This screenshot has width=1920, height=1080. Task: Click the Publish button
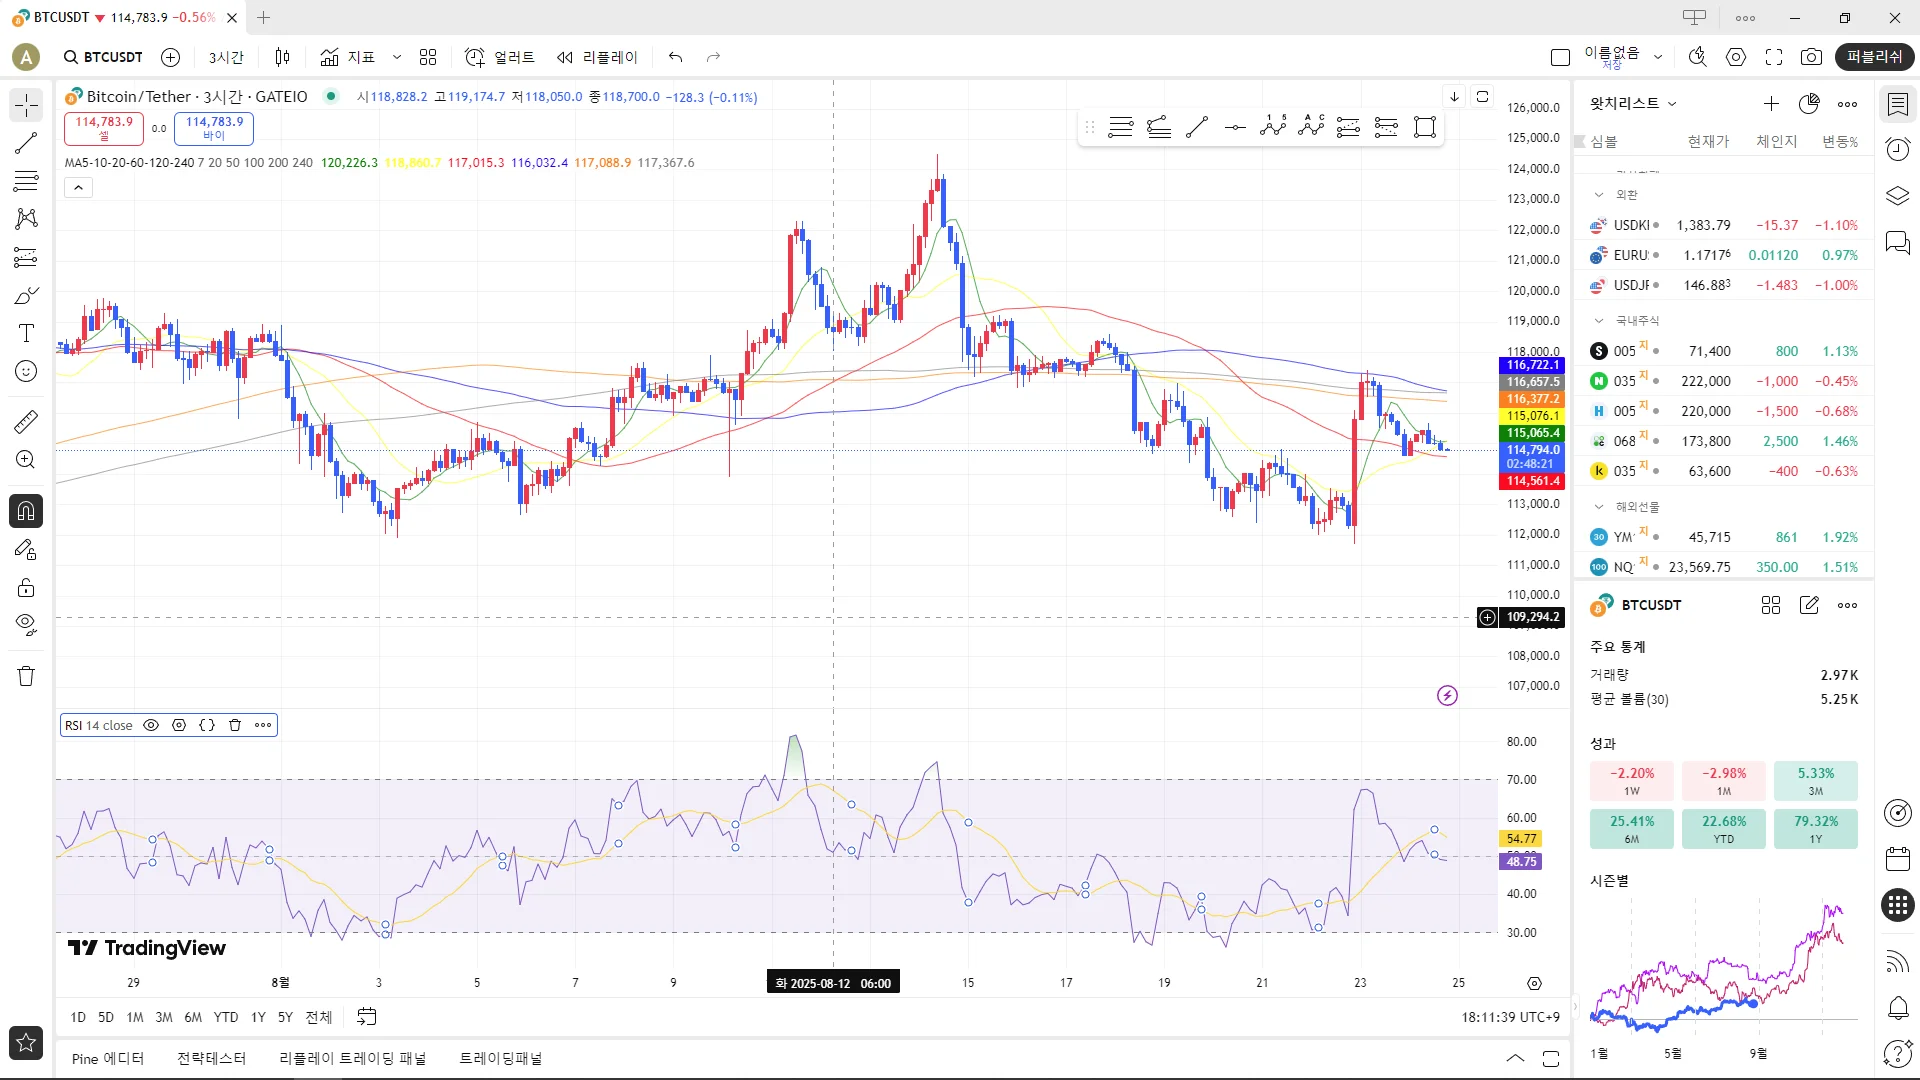[1874, 57]
